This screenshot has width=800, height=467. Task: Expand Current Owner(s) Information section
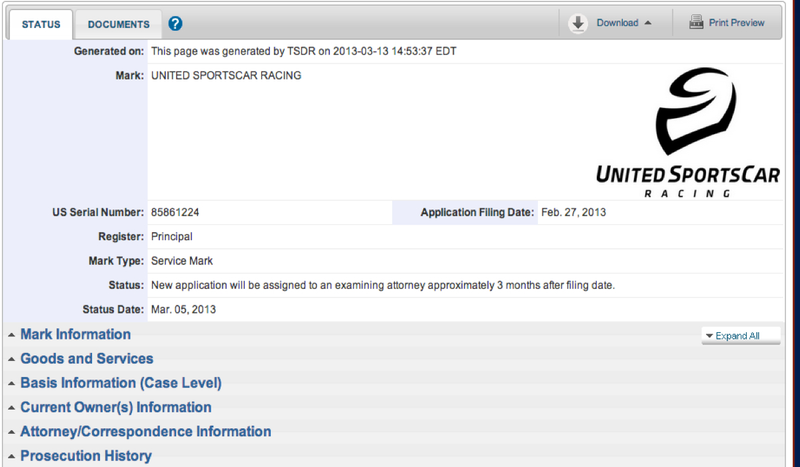(x=116, y=407)
